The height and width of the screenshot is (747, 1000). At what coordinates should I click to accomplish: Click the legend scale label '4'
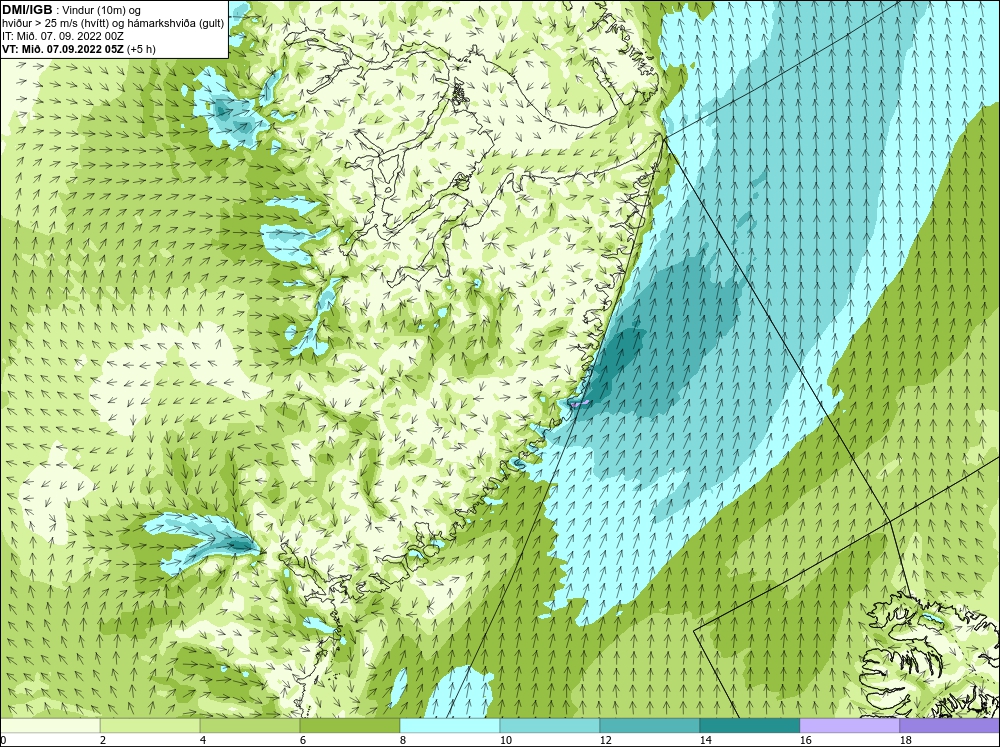click(203, 740)
